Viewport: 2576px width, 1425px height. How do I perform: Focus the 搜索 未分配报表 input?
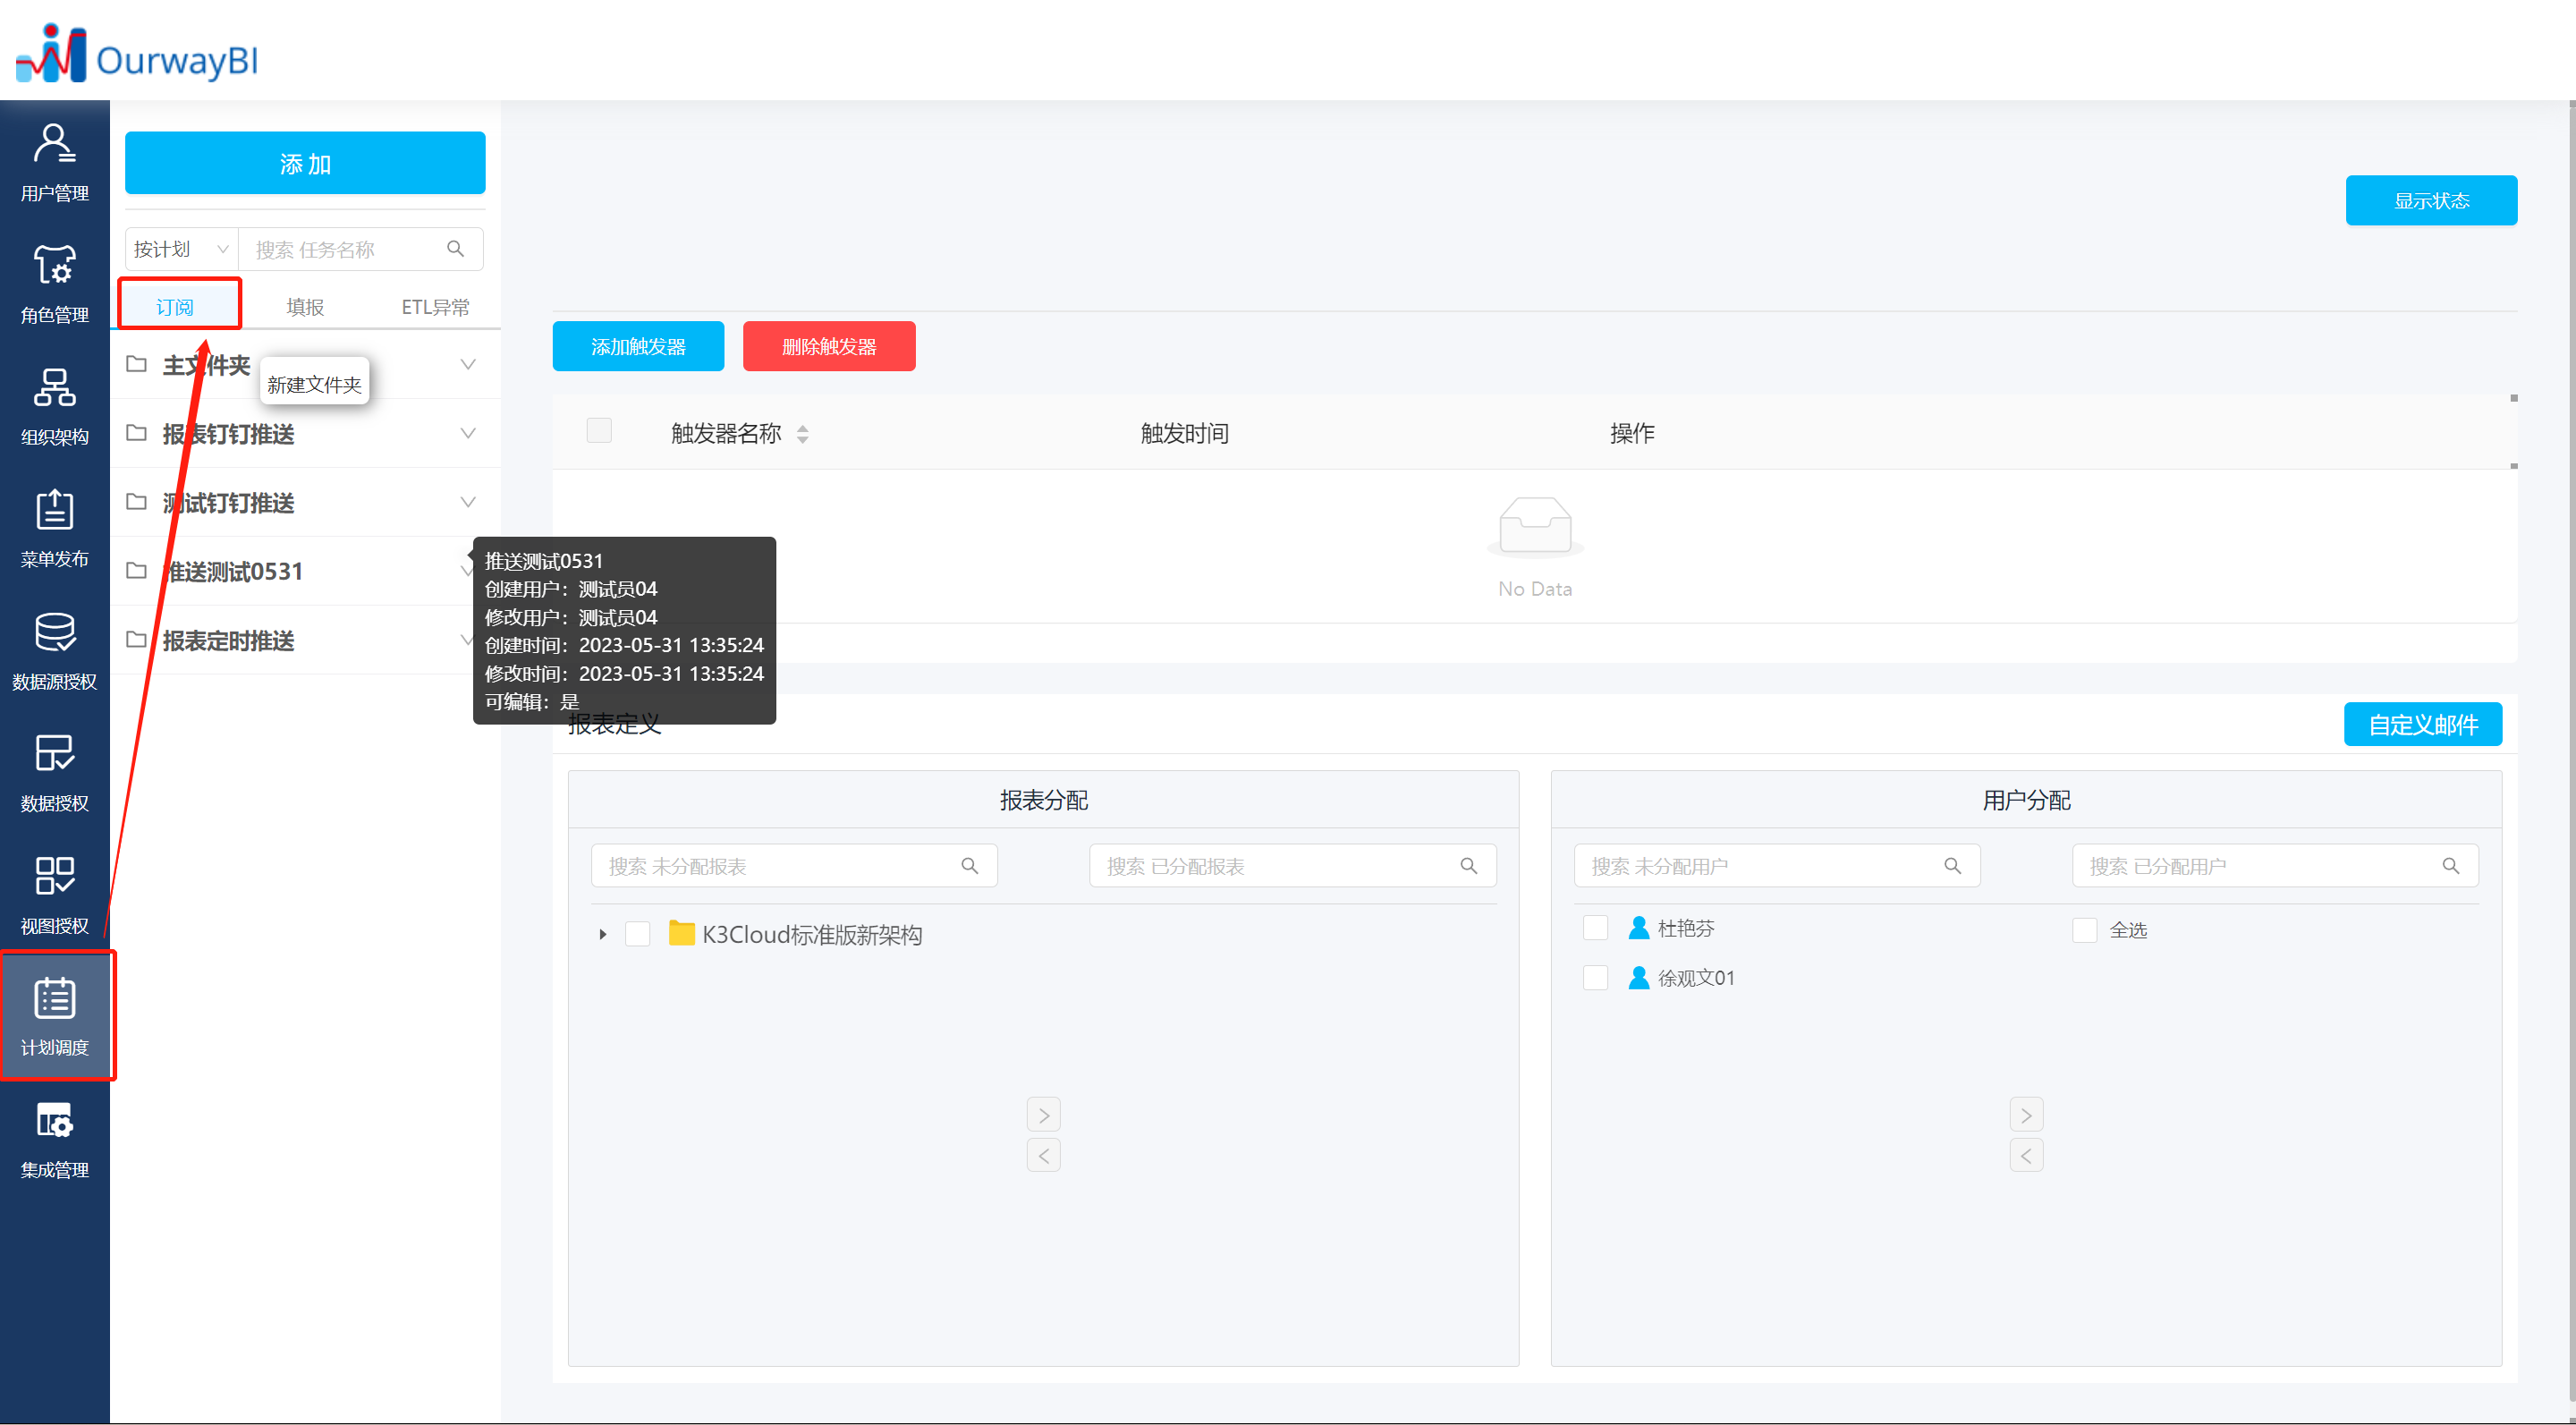click(794, 866)
